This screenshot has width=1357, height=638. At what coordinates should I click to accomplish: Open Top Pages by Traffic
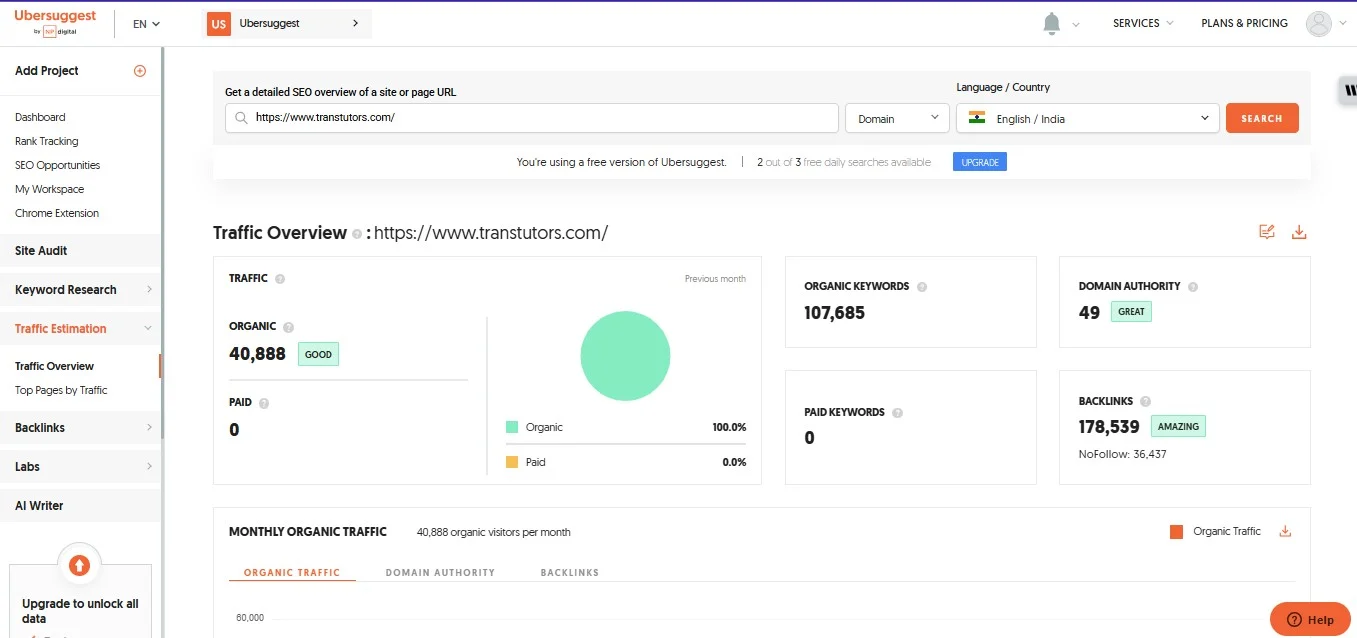click(61, 390)
